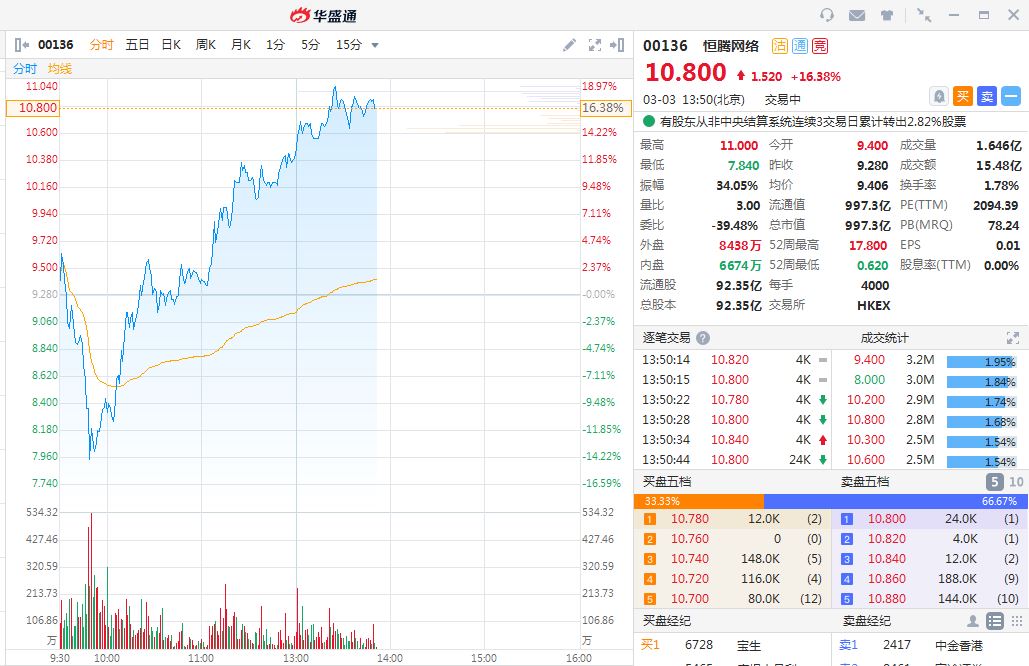Screen dimensions: 1029x666
Task: Switch order book depth to 5 levels
Action: coord(993,482)
